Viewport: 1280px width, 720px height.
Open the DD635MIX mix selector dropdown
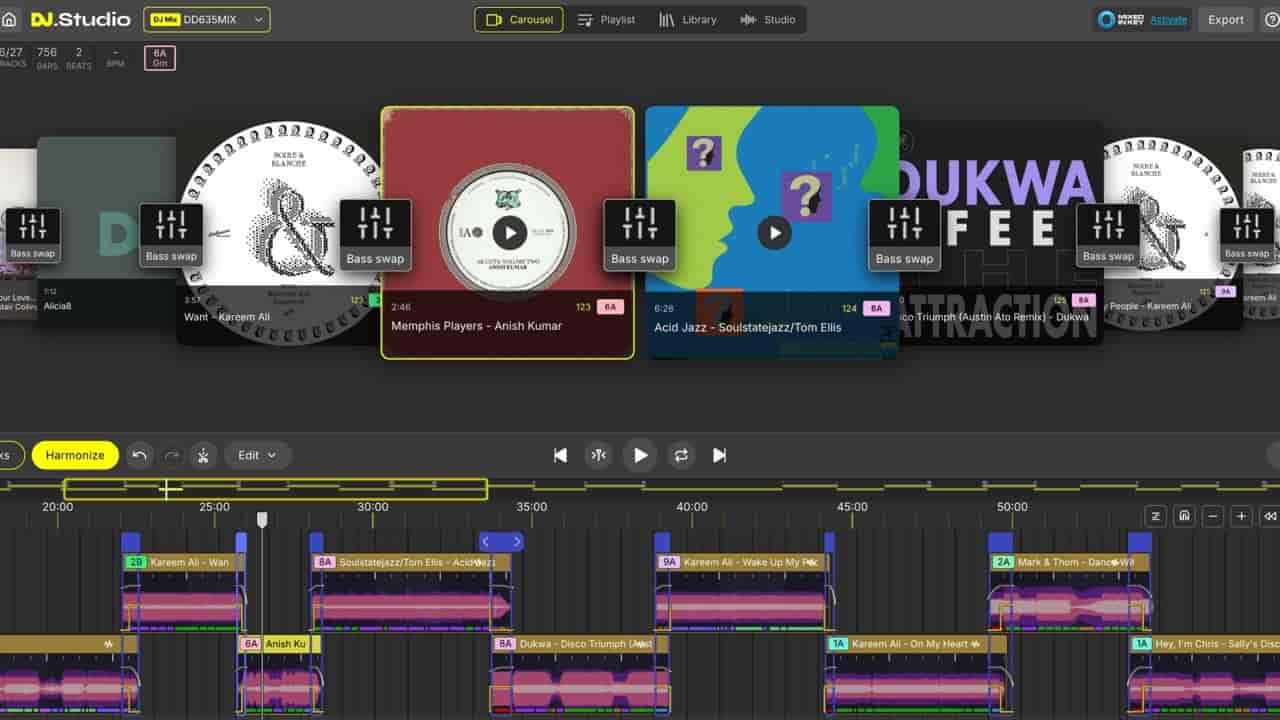point(208,19)
